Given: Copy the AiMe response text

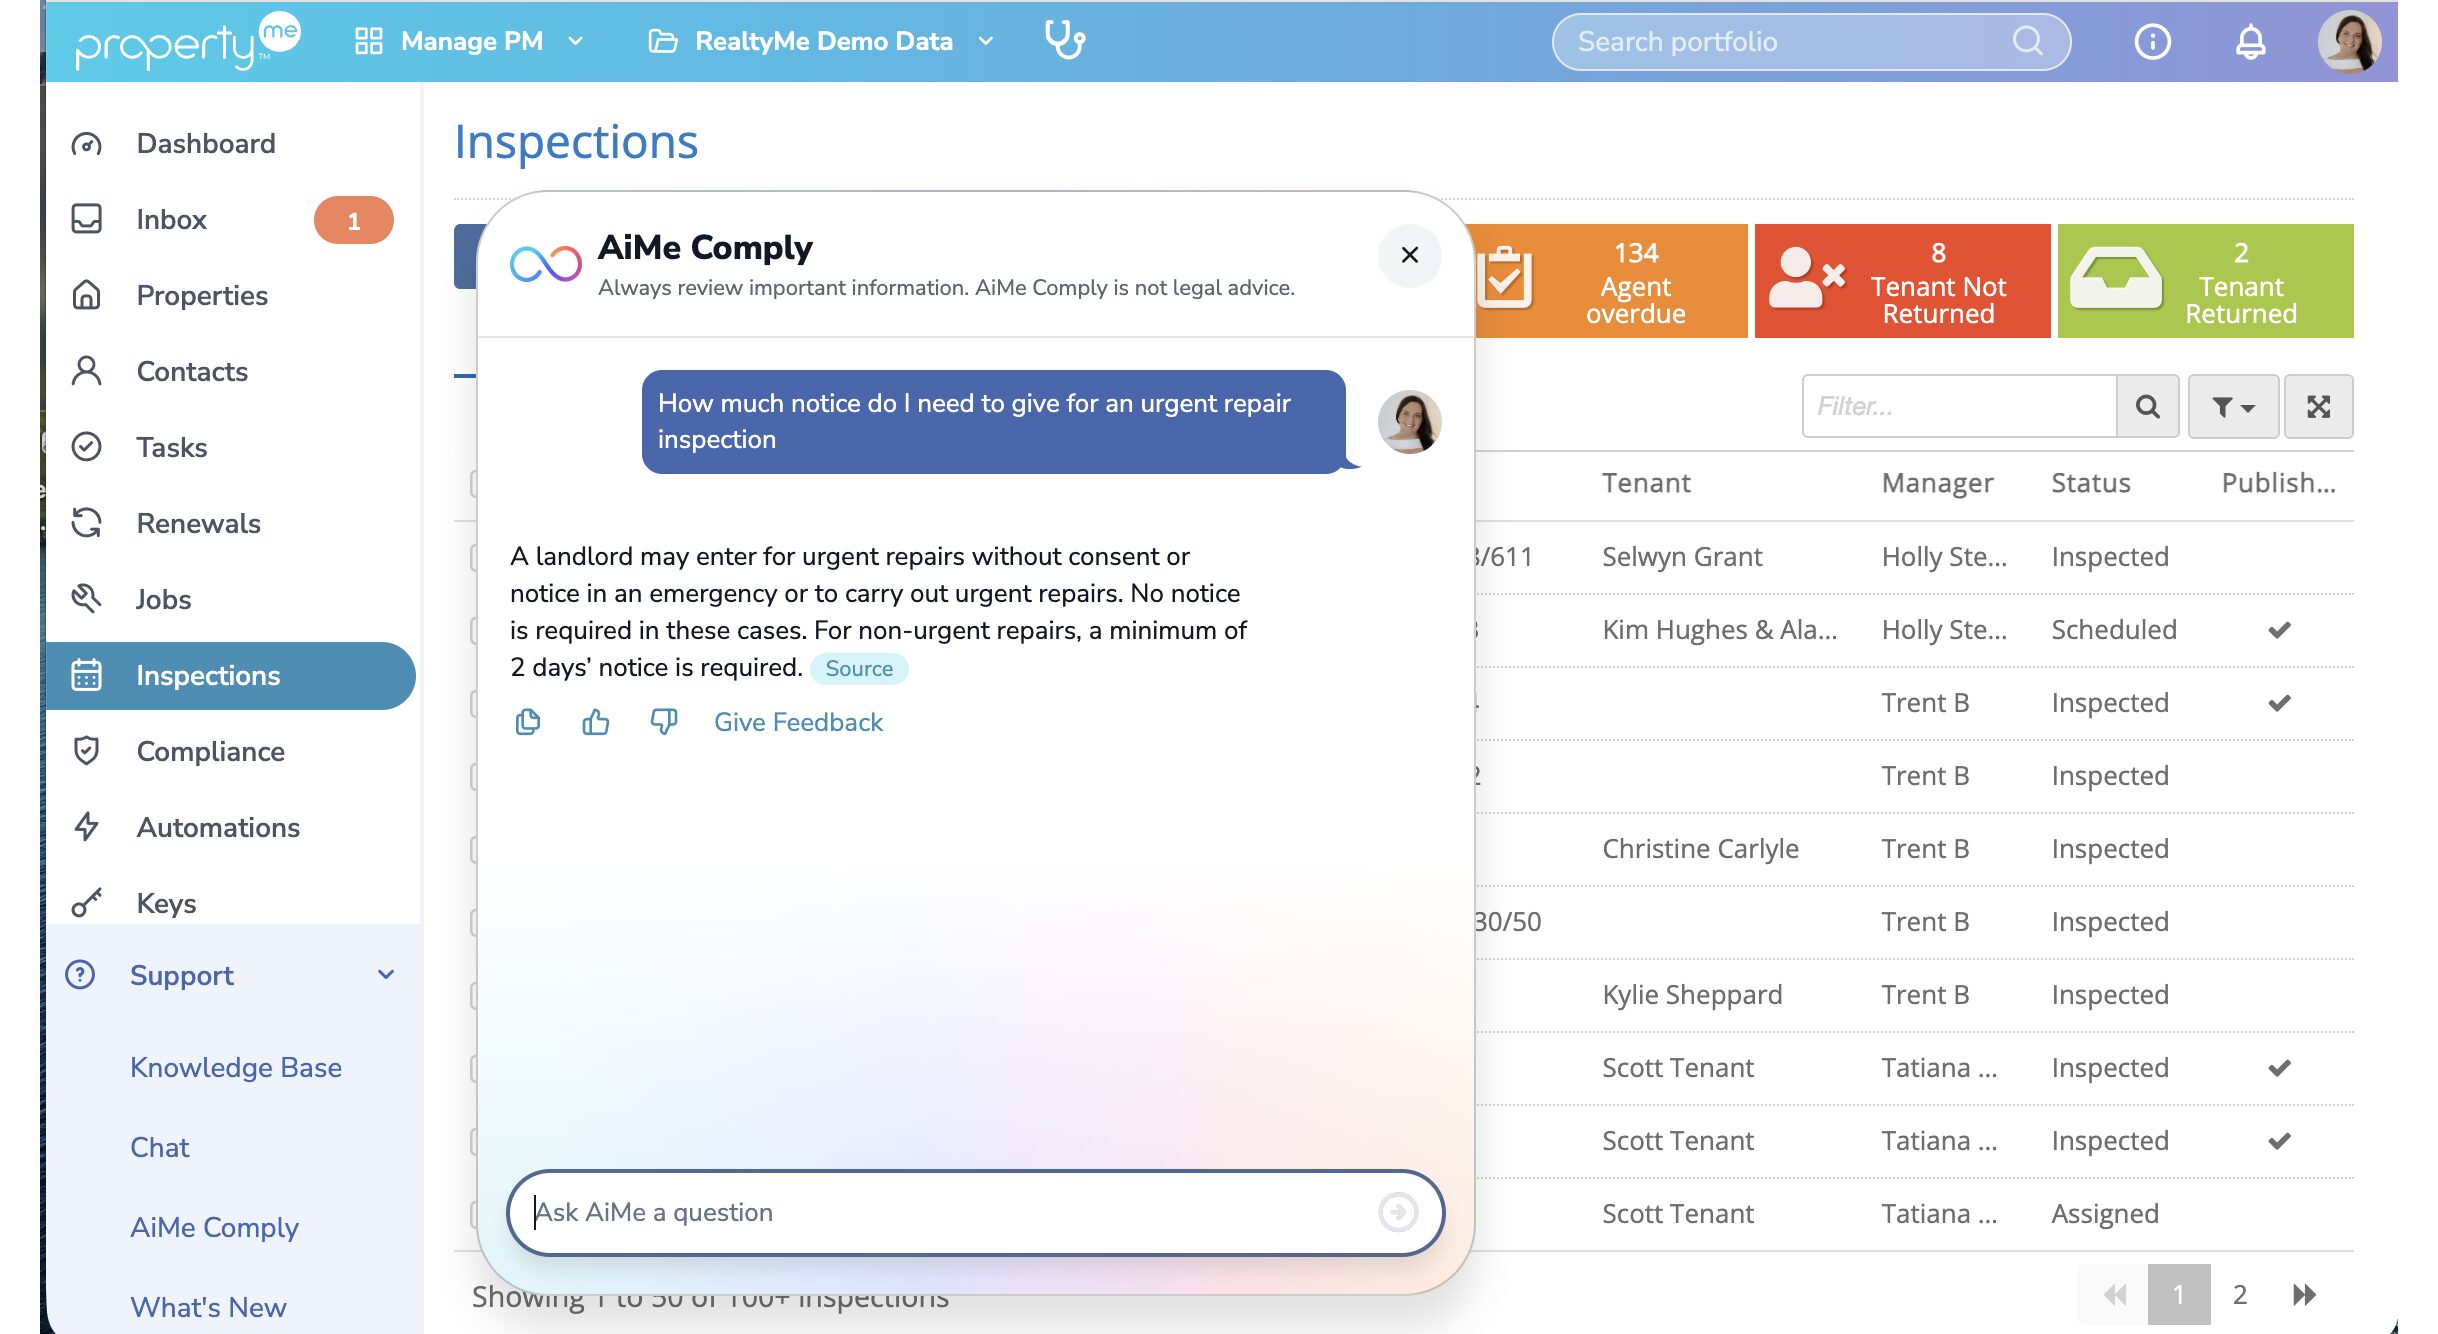Looking at the screenshot, I should [528, 722].
